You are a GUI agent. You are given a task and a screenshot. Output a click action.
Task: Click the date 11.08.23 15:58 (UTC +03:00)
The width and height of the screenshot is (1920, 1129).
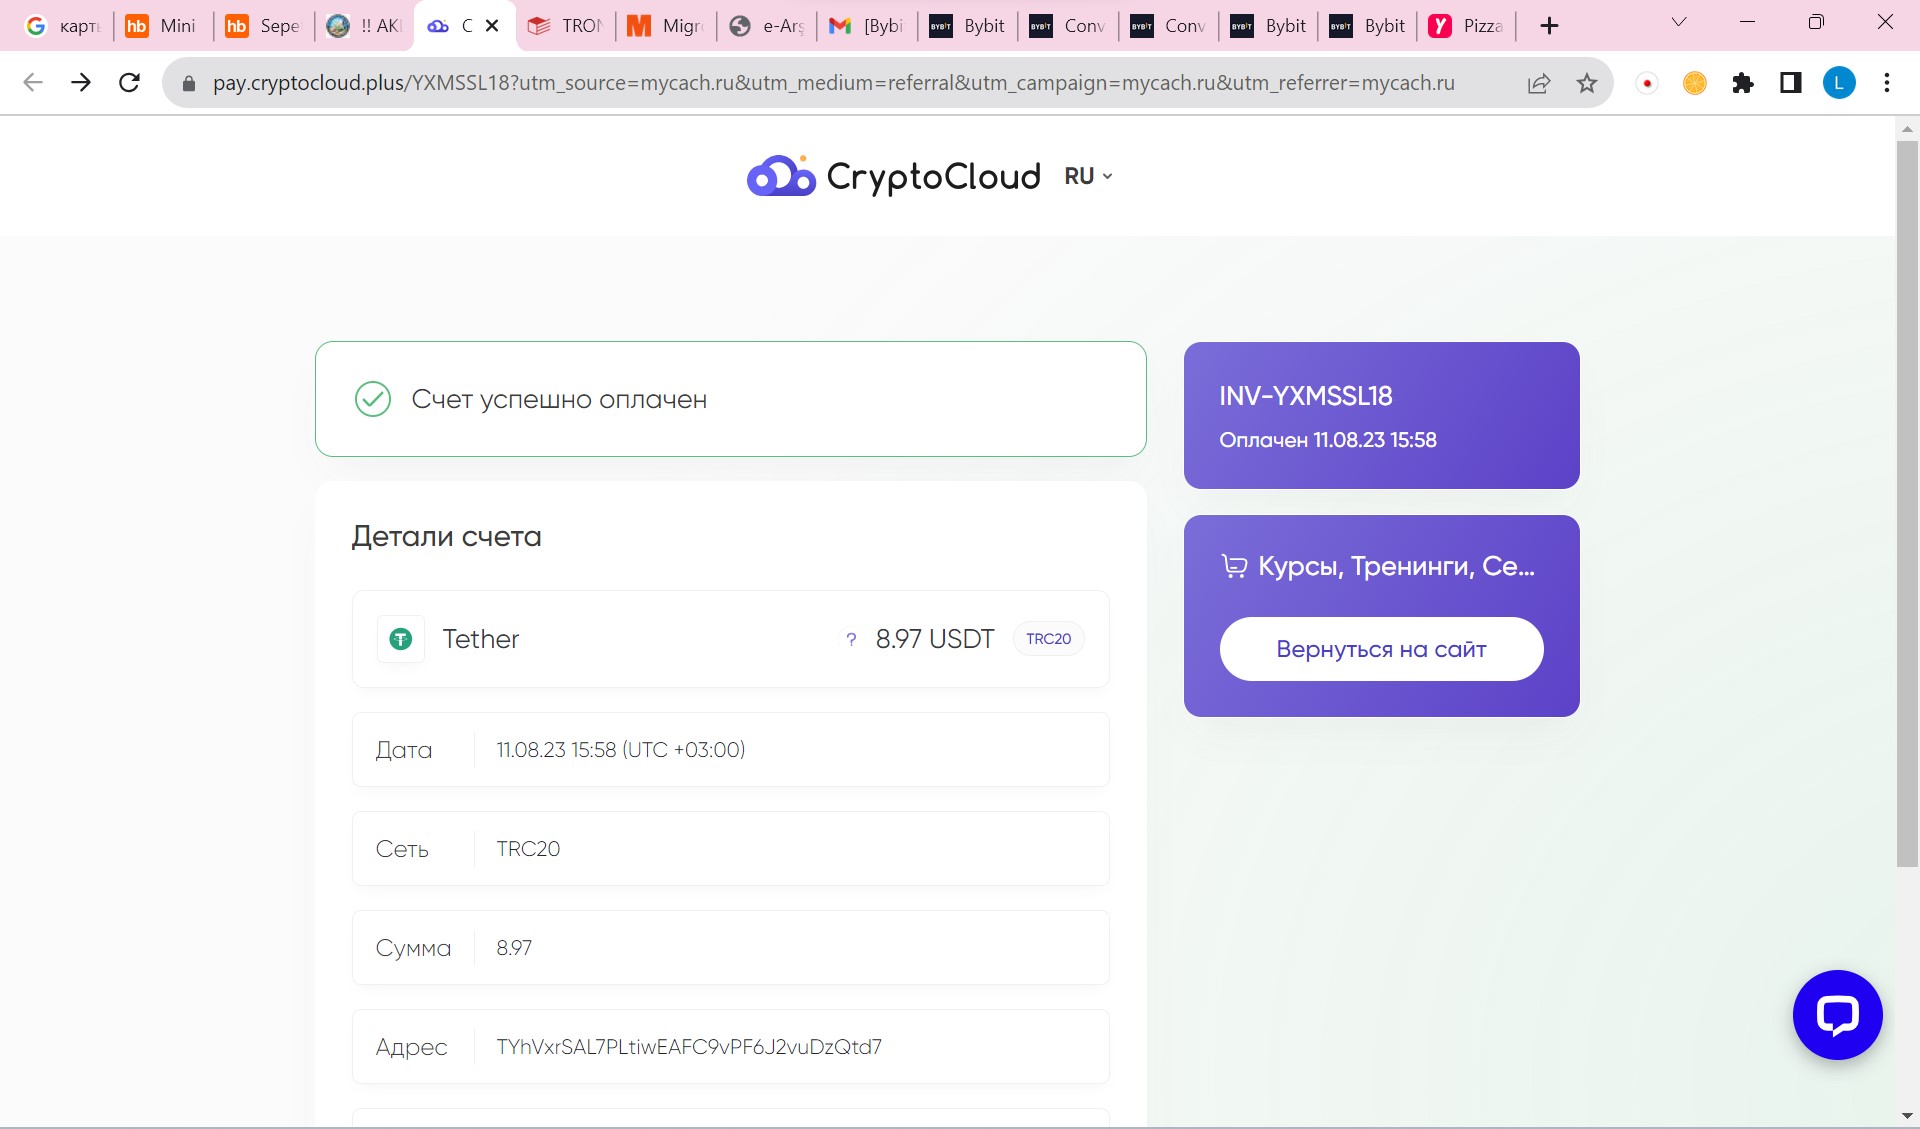[x=620, y=750]
